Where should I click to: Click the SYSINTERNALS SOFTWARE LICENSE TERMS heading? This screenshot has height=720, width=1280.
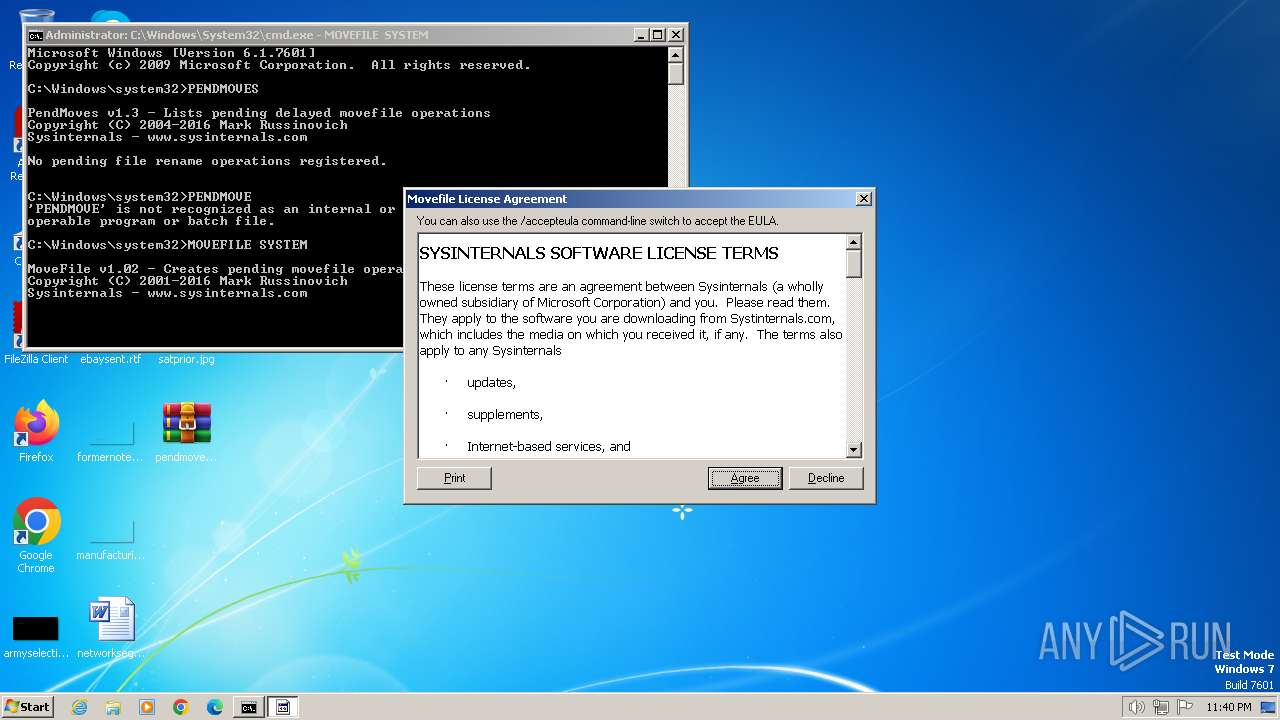pos(598,253)
